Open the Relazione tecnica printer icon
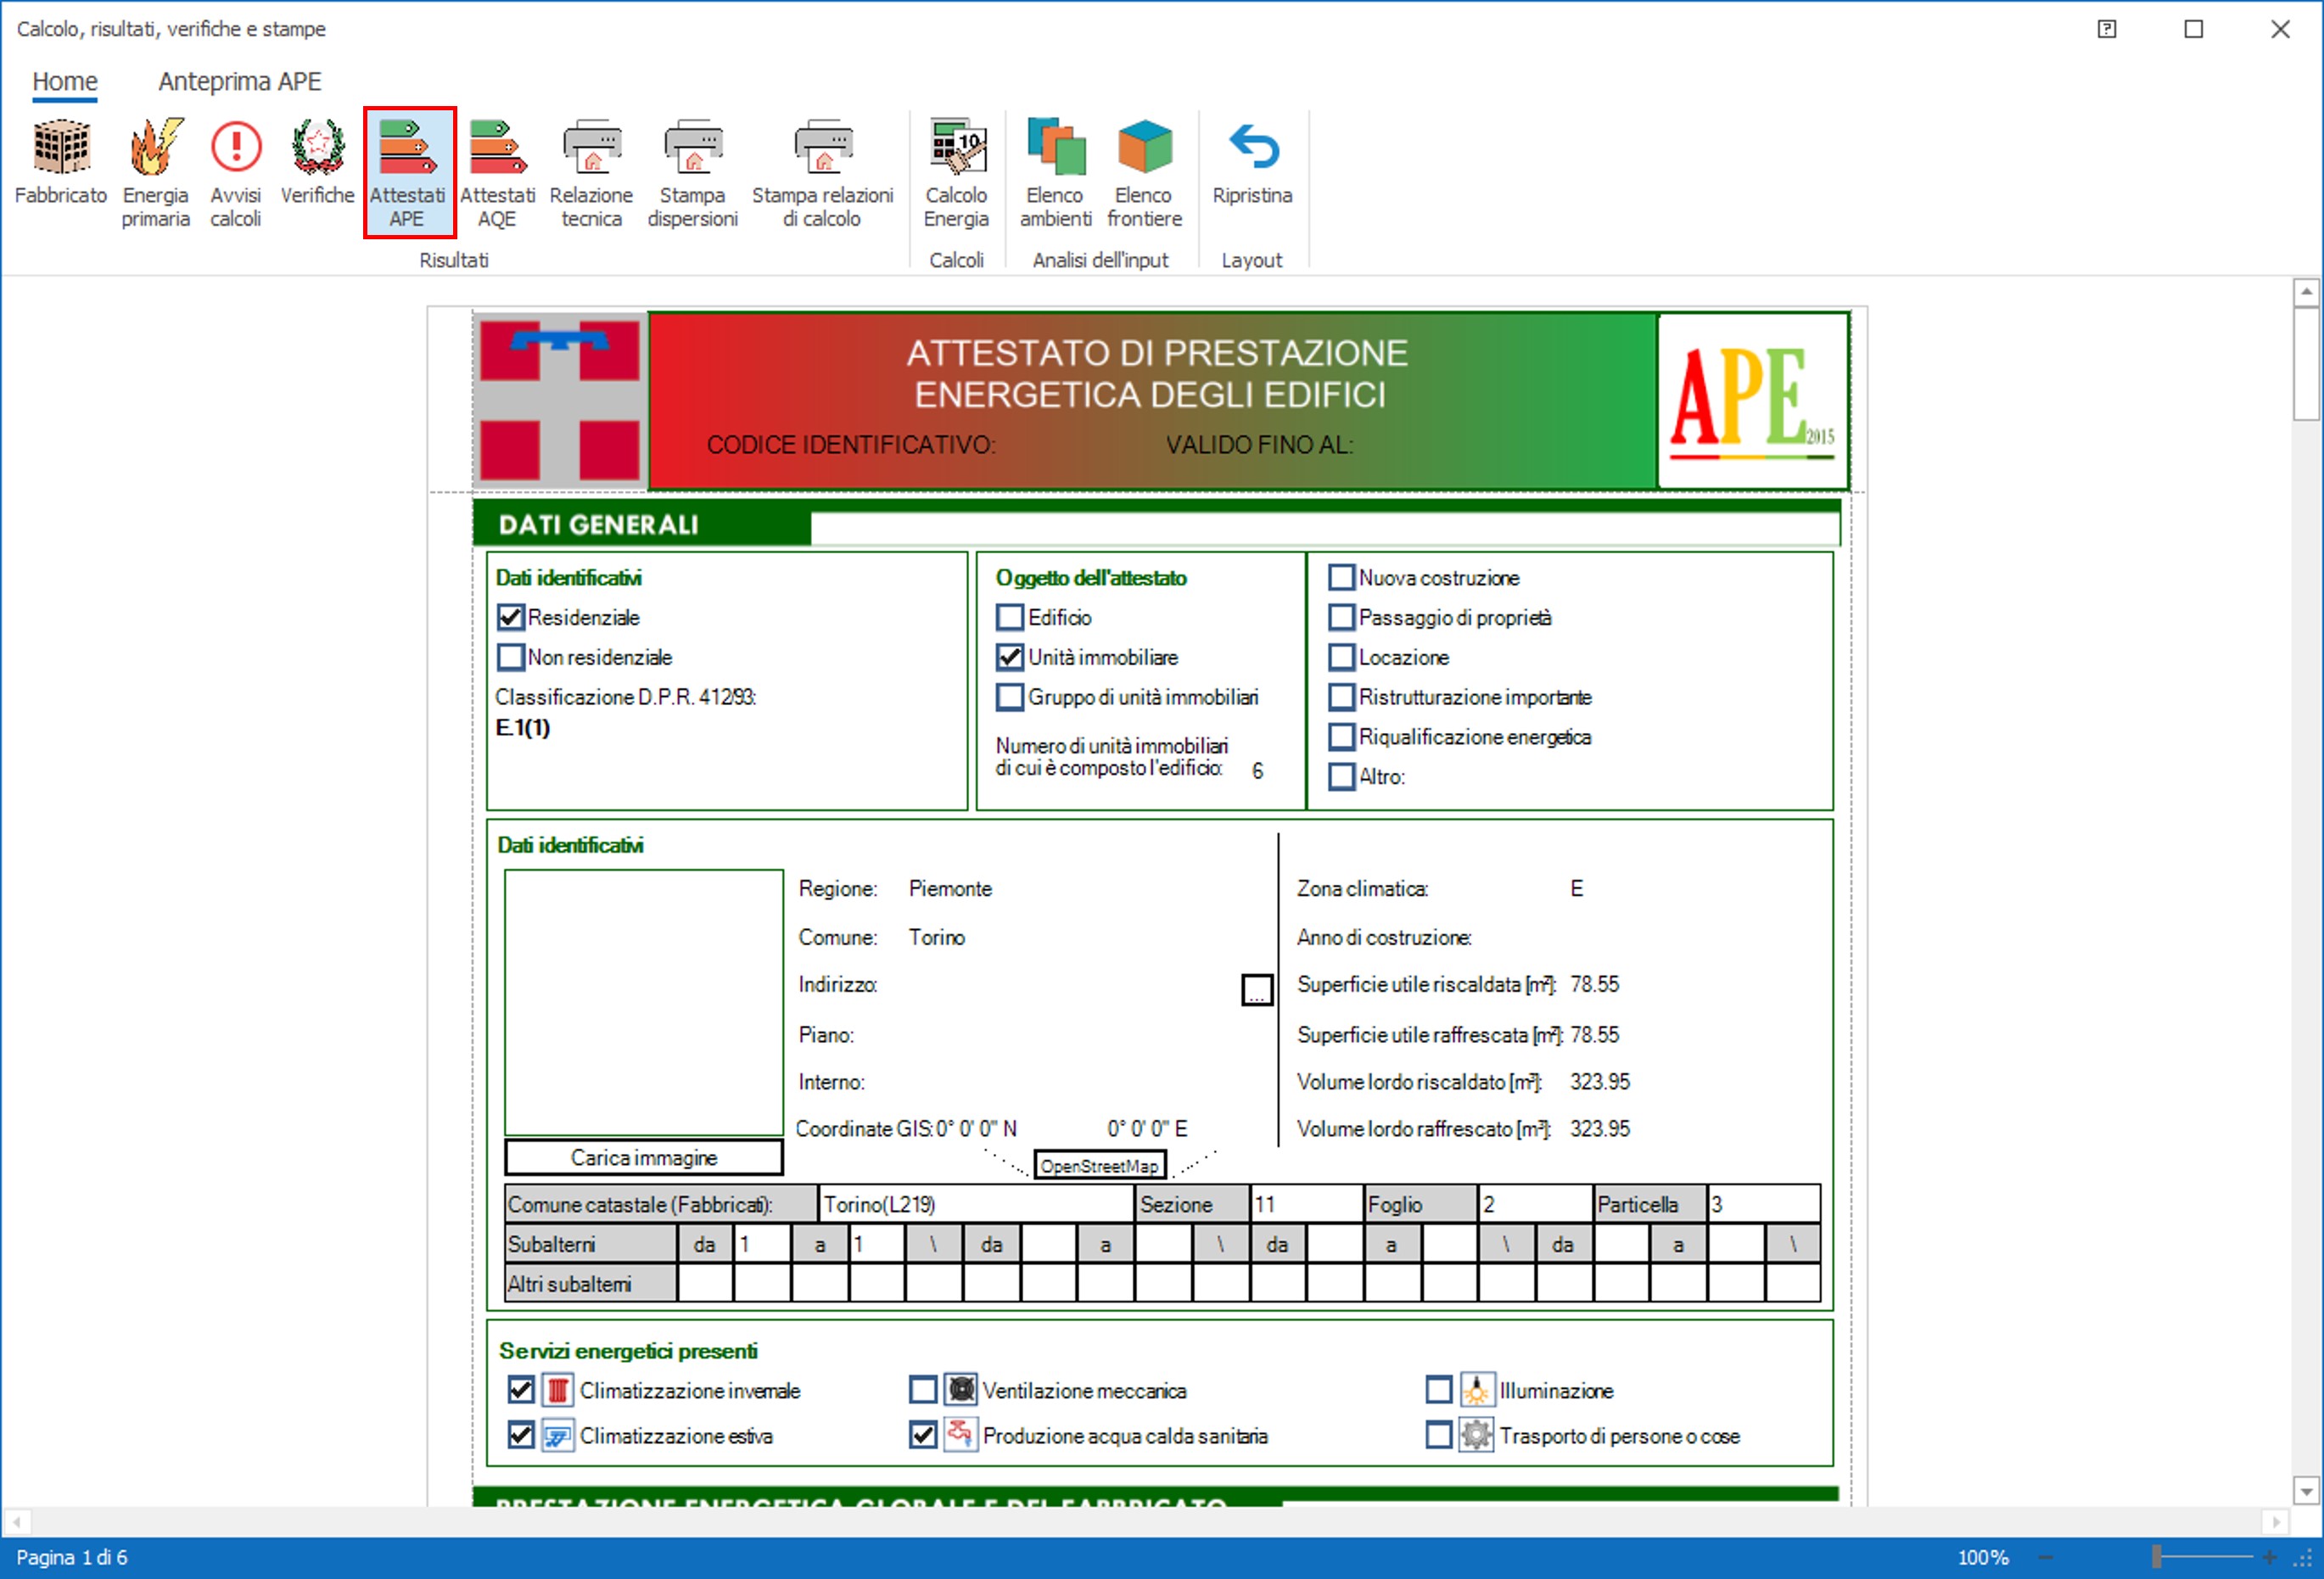 (x=591, y=170)
